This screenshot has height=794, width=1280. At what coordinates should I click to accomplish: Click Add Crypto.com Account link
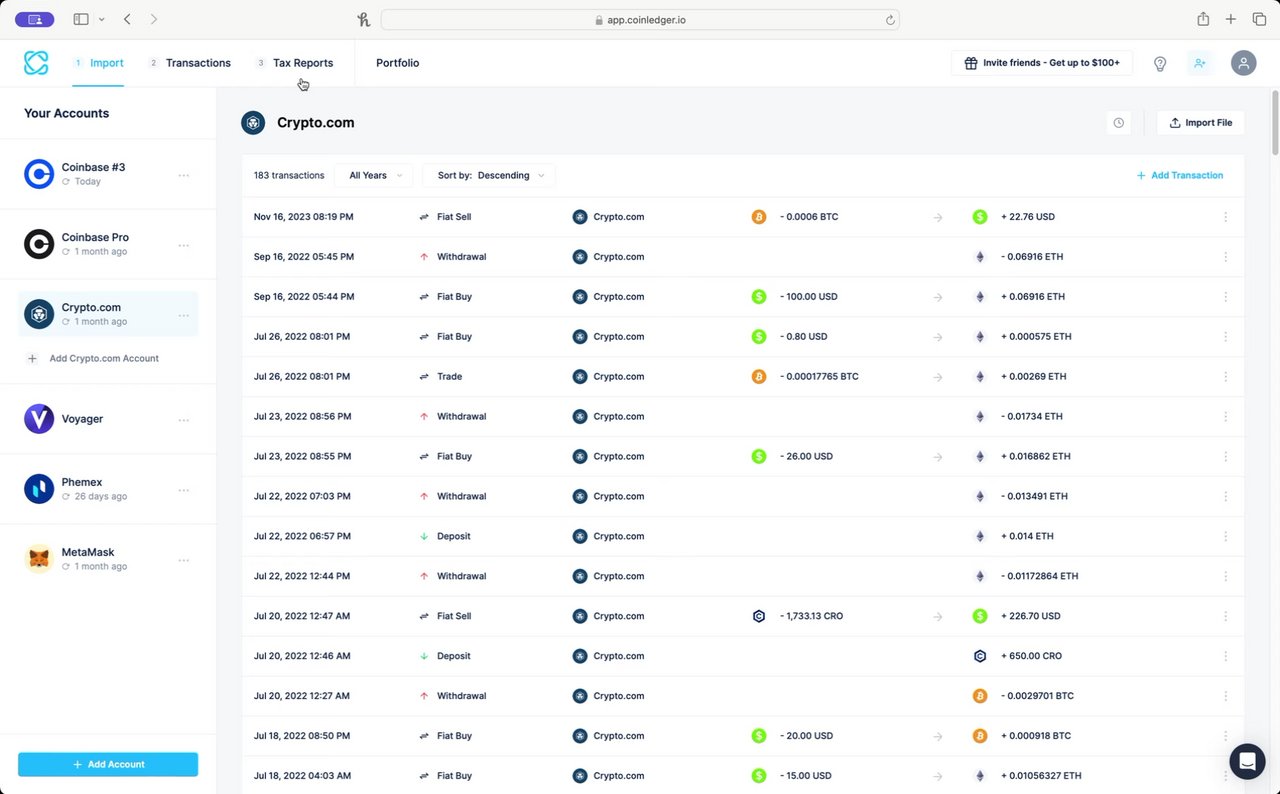pos(93,358)
